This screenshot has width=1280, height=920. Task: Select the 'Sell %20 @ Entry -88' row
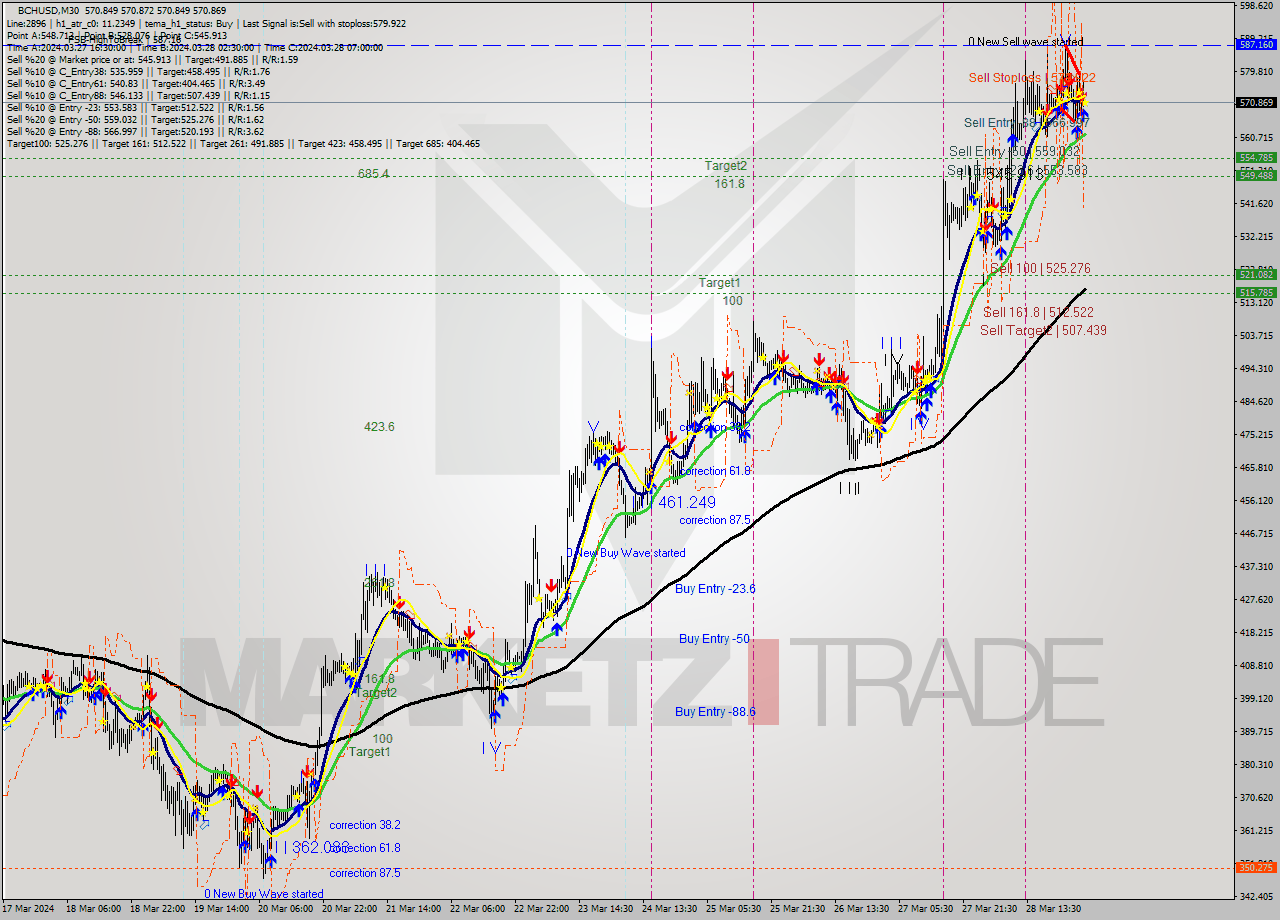135,132
